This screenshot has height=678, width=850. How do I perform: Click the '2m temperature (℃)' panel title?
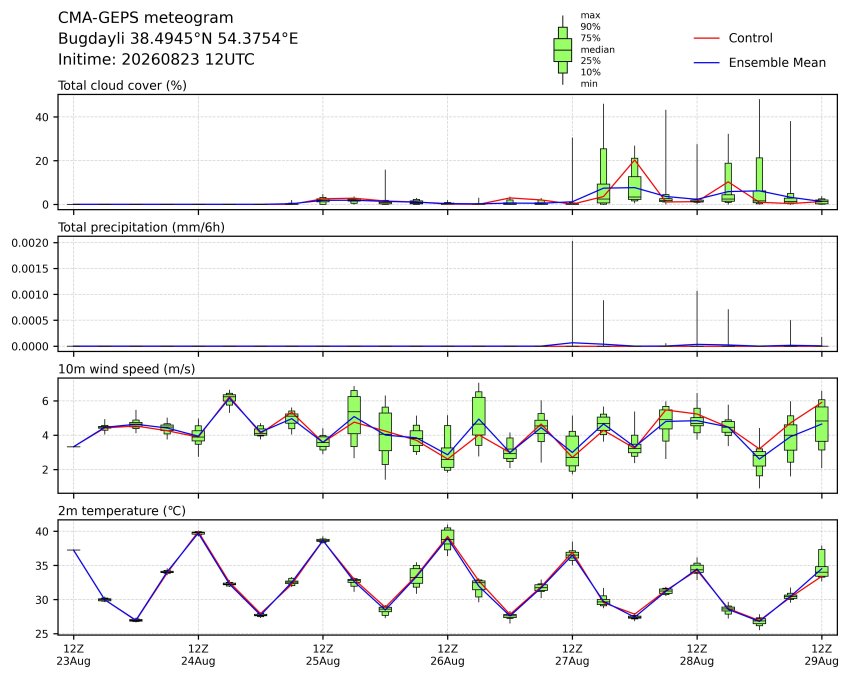[121, 511]
